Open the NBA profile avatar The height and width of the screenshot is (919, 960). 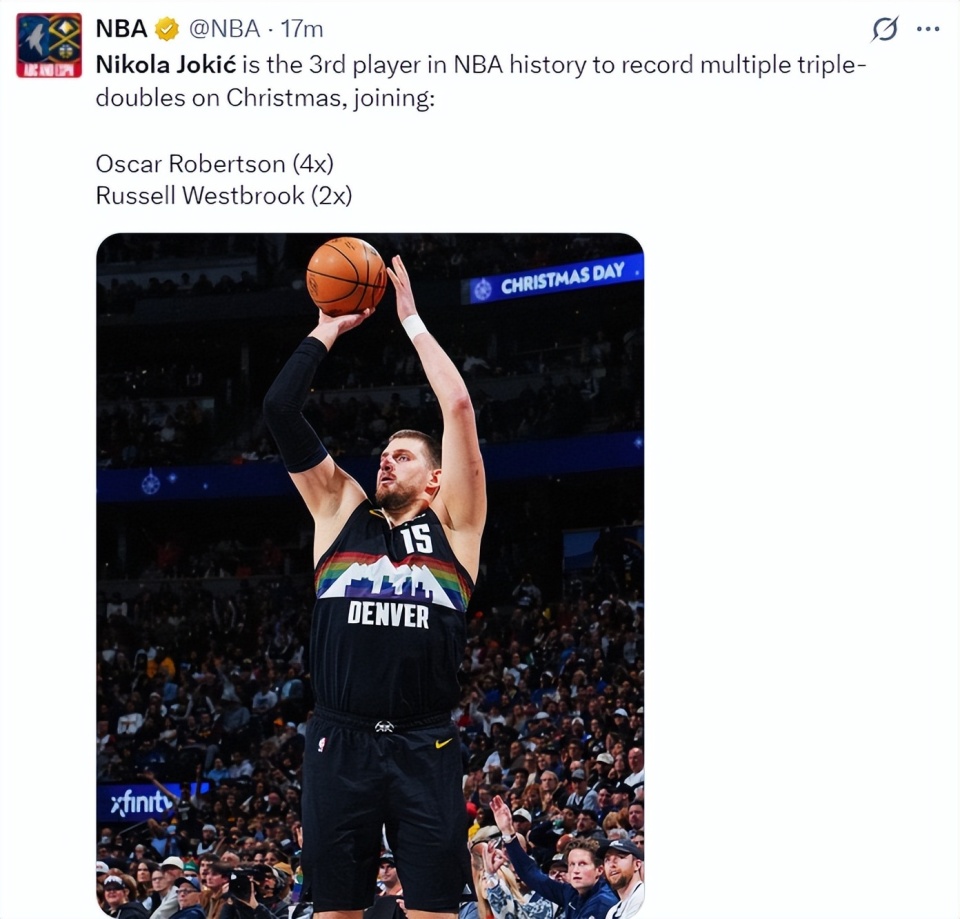click(x=49, y=46)
